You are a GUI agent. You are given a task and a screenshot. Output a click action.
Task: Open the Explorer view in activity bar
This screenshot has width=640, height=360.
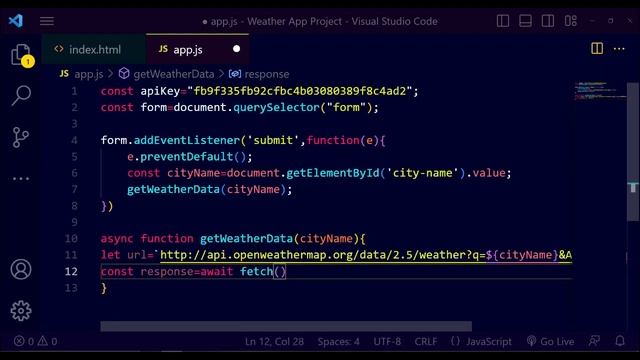21,55
